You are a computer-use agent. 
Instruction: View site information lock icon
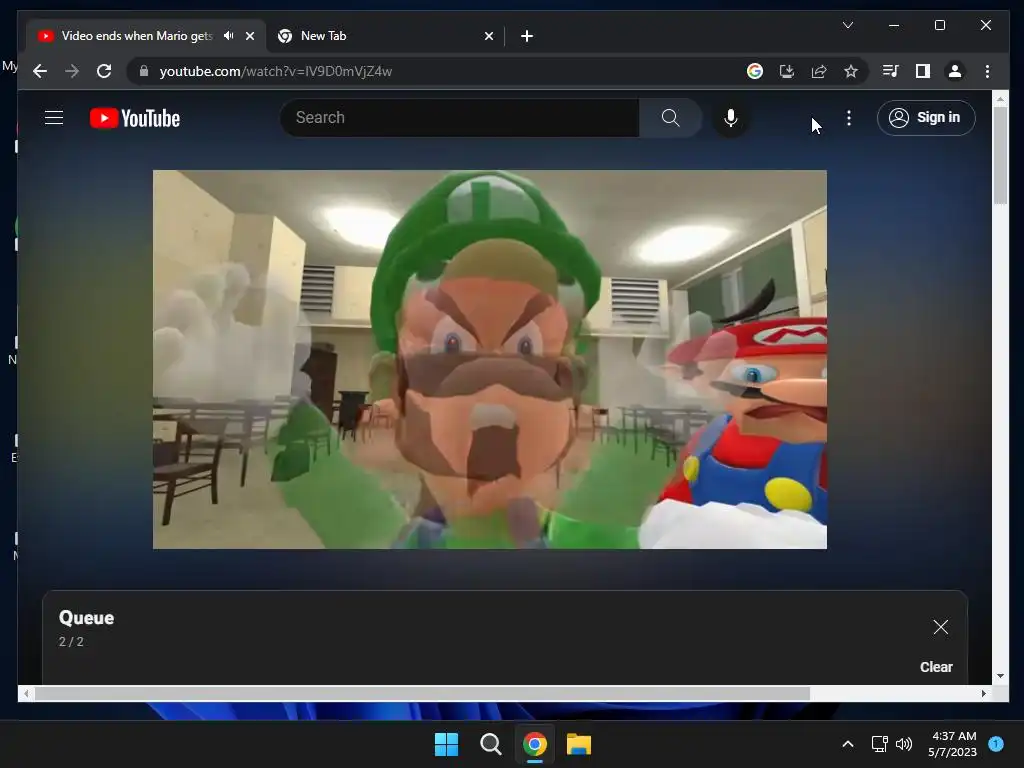point(144,71)
